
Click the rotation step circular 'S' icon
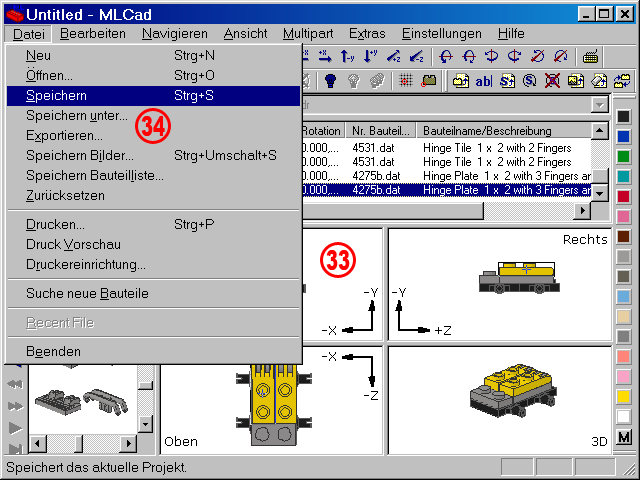pos(529,81)
